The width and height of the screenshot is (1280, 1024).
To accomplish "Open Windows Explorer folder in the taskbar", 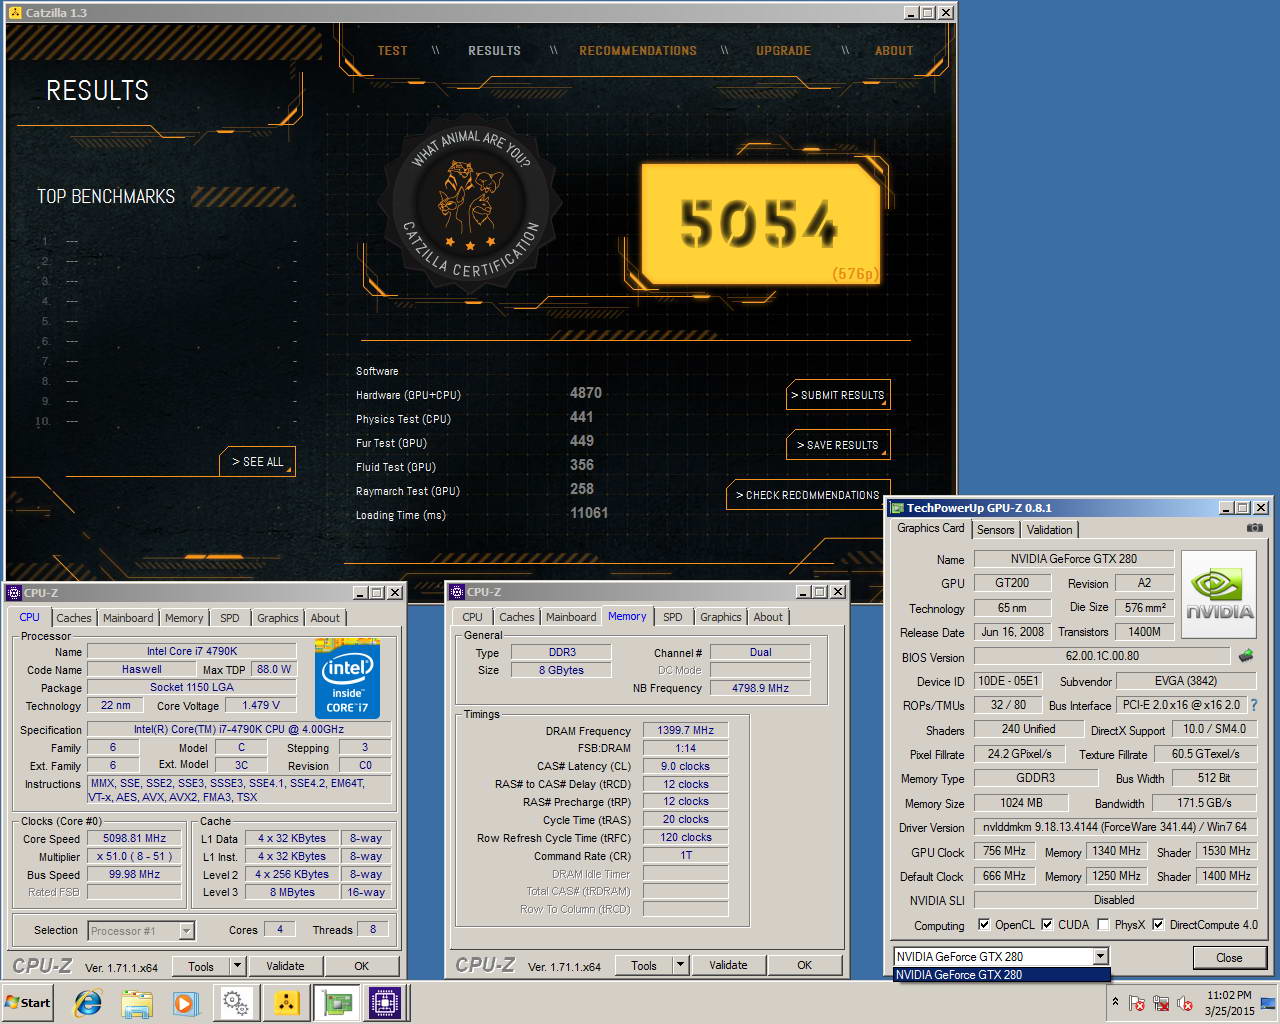I will tap(137, 1002).
